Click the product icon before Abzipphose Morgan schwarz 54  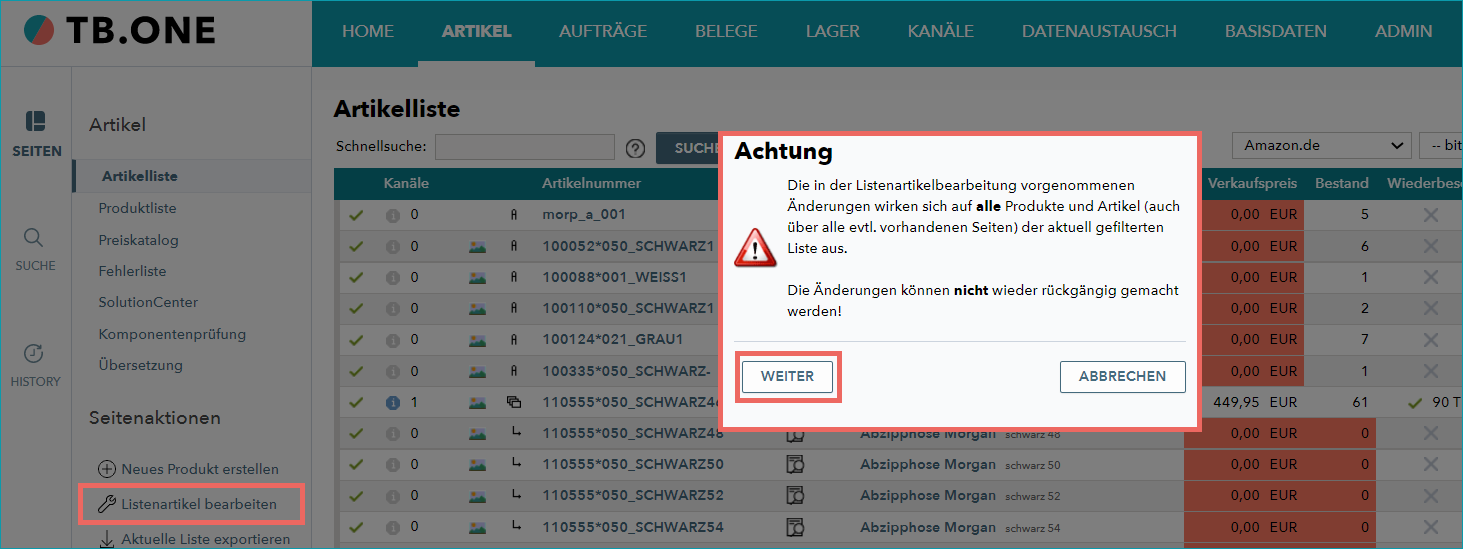click(796, 527)
